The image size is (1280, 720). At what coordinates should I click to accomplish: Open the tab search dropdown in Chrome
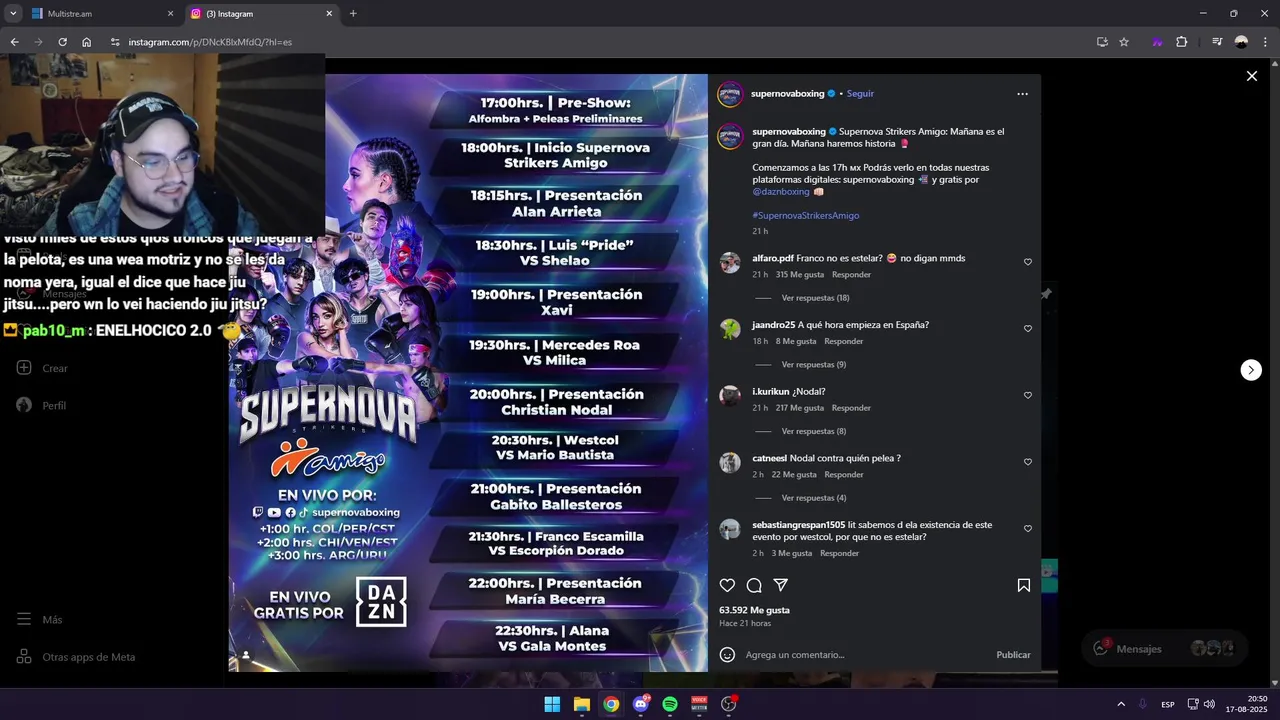pos(14,14)
